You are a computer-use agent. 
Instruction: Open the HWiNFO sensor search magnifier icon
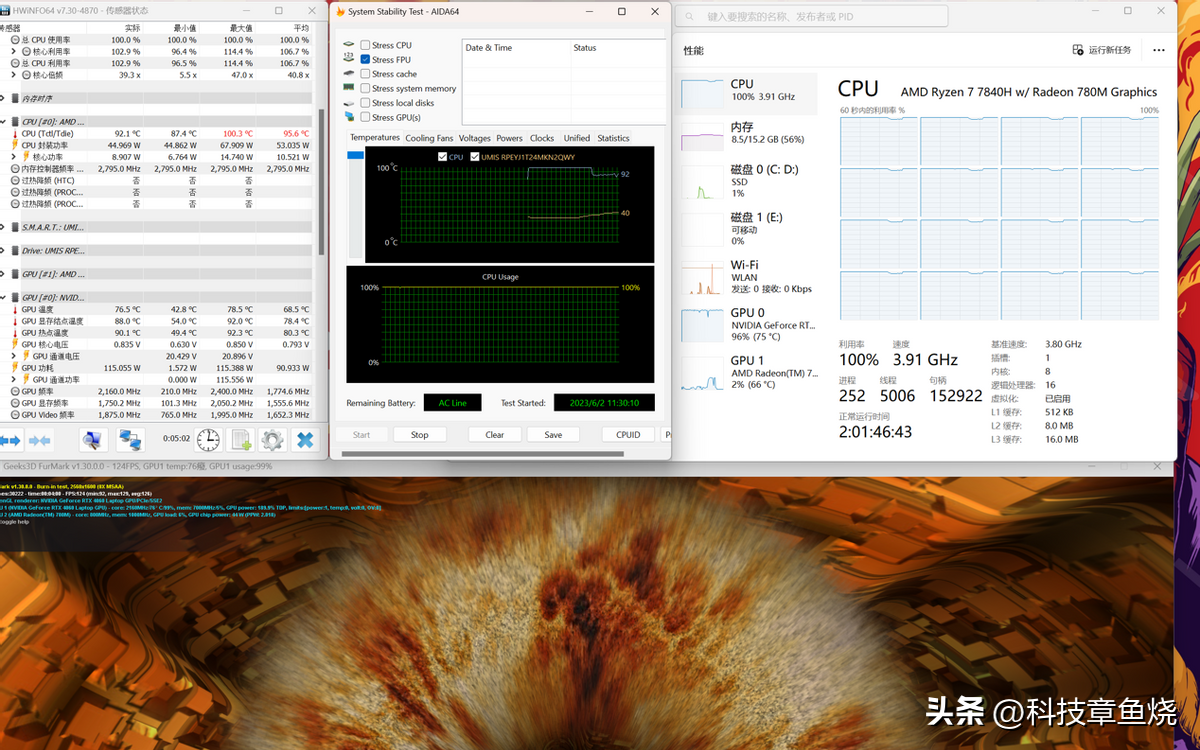pos(93,440)
